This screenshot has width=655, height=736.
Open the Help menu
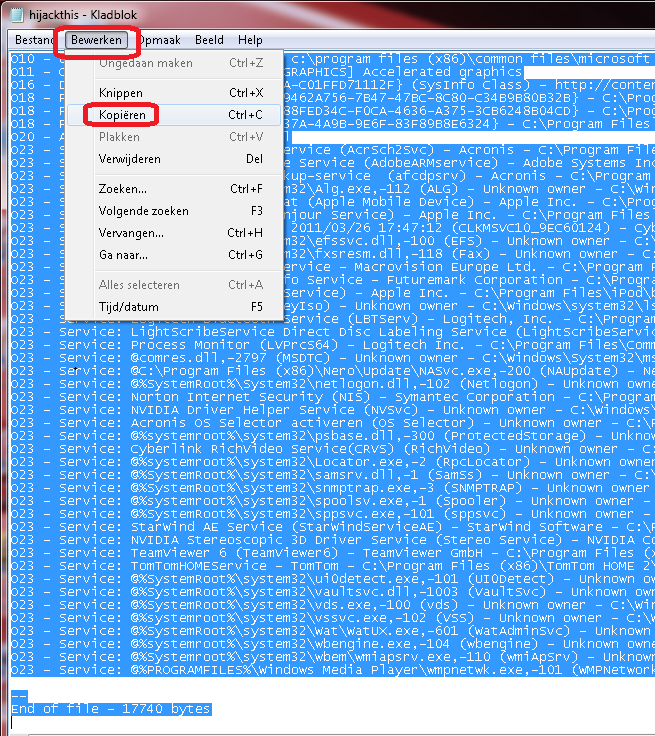click(250, 40)
